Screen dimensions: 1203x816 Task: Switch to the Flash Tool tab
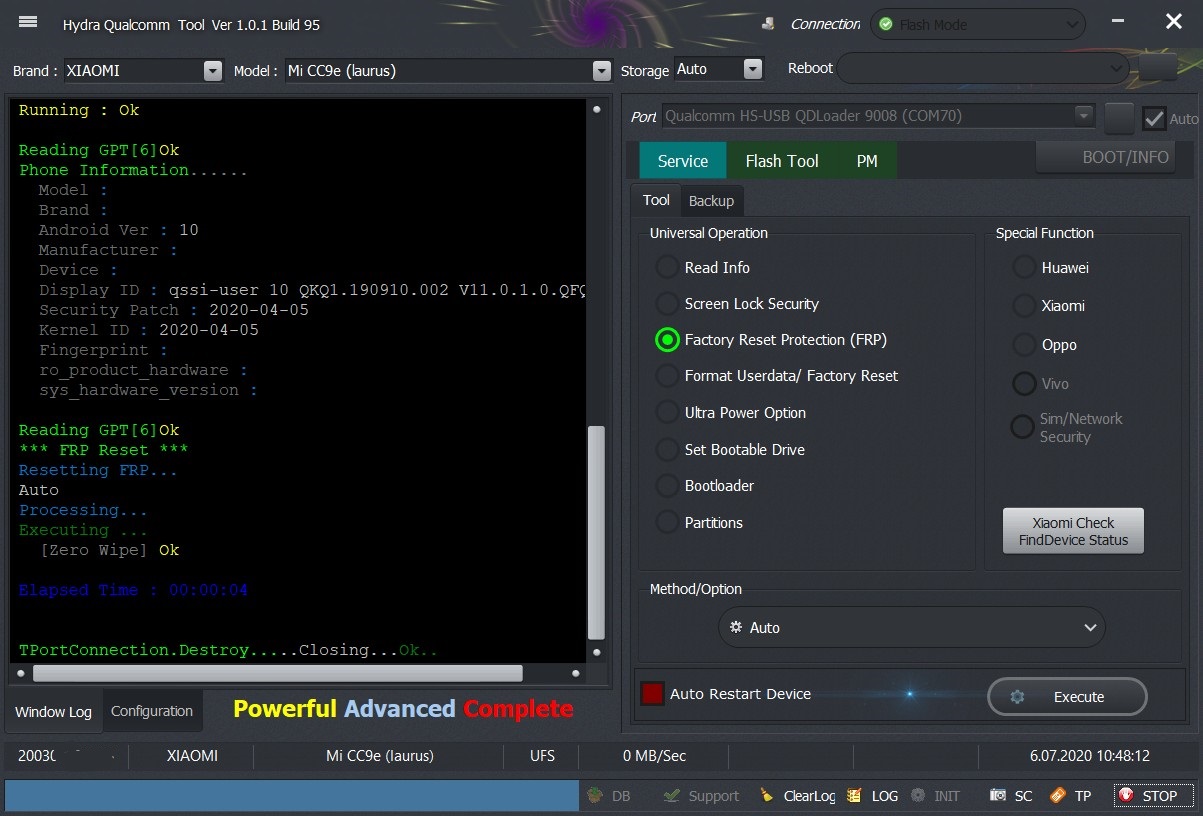(x=781, y=161)
